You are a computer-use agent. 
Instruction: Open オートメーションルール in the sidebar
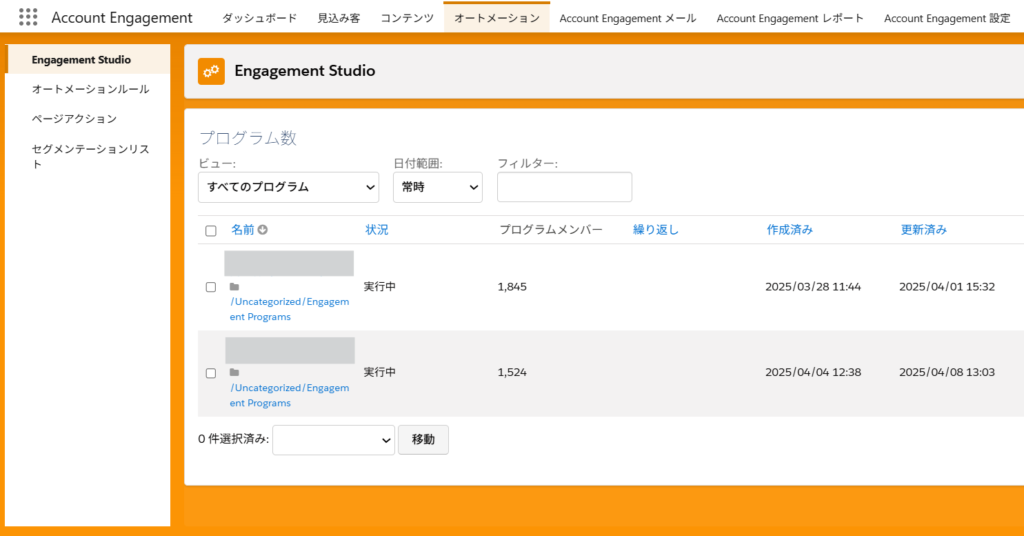pyautogui.click(x=90, y=89)
